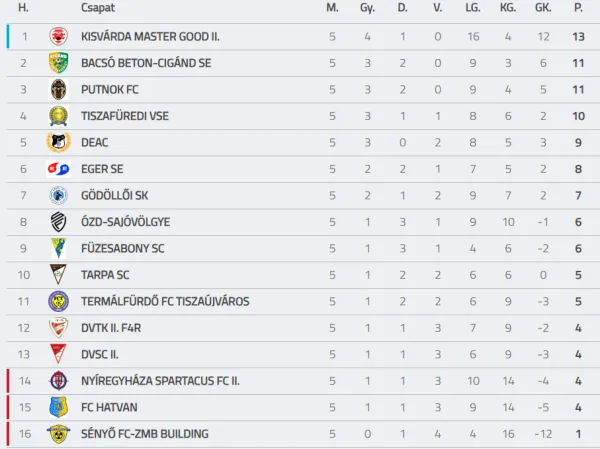Sort table by the P. points column
Screen dimensions: 600x449
point(578,8)
